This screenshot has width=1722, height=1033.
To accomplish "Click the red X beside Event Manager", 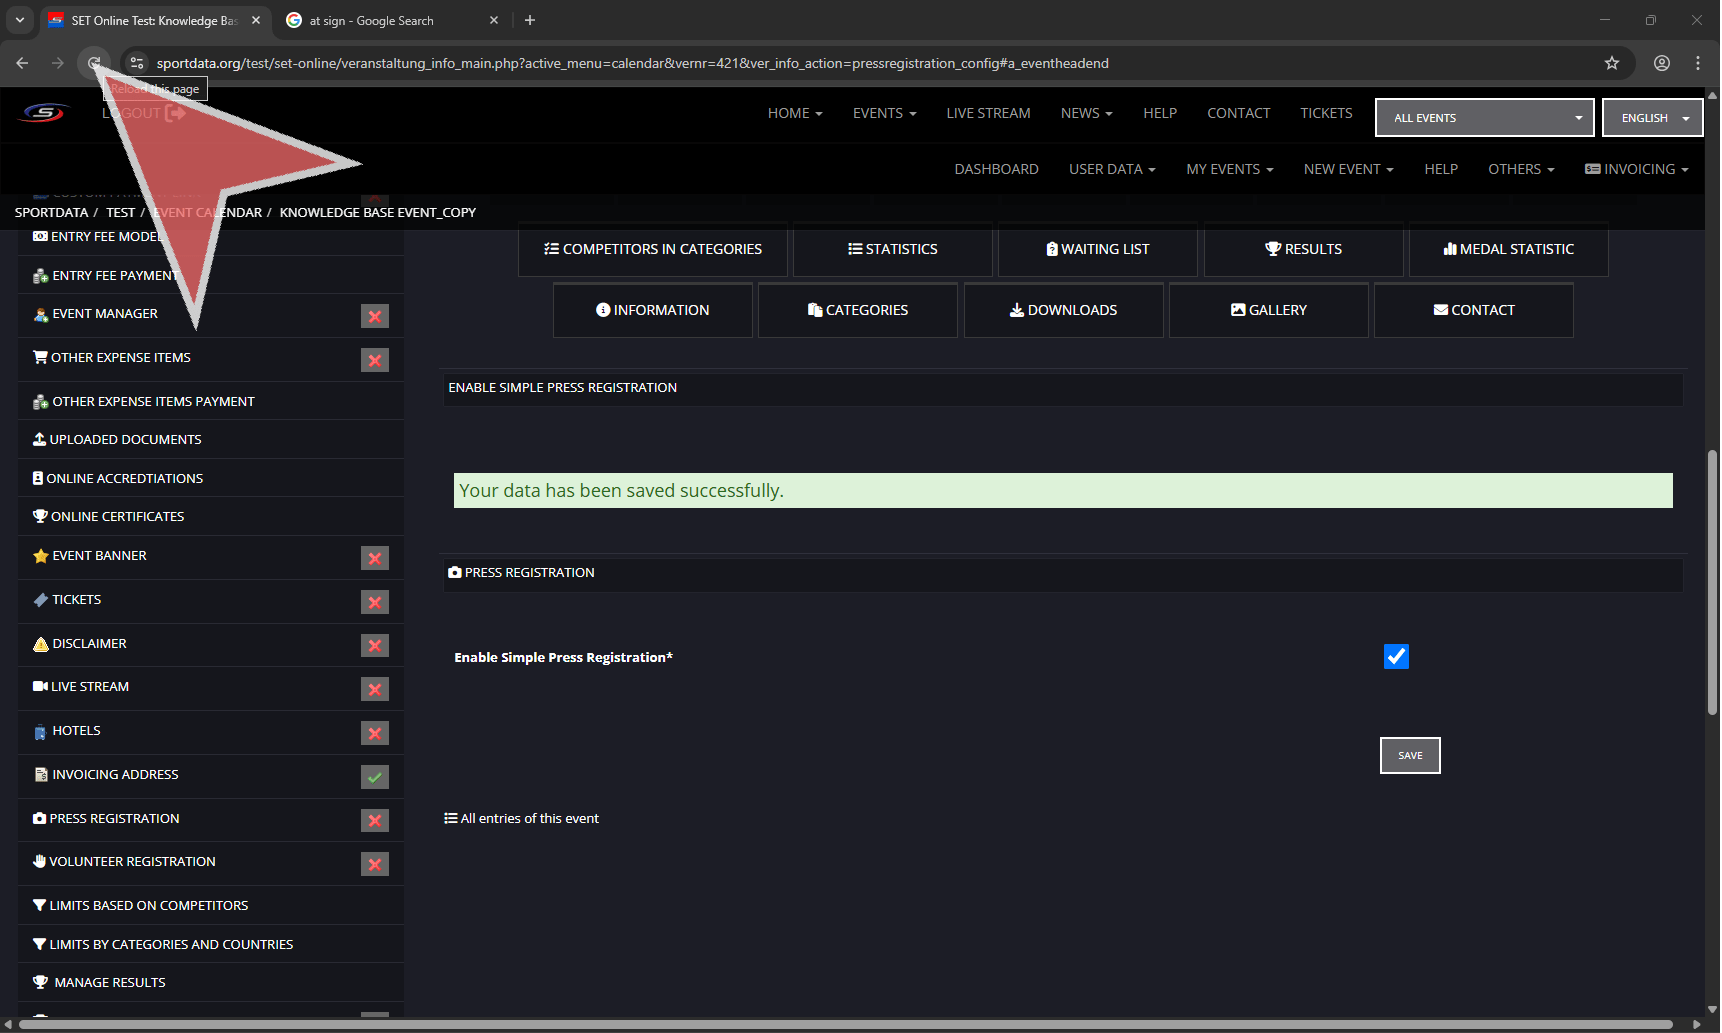I will (375, 316).
